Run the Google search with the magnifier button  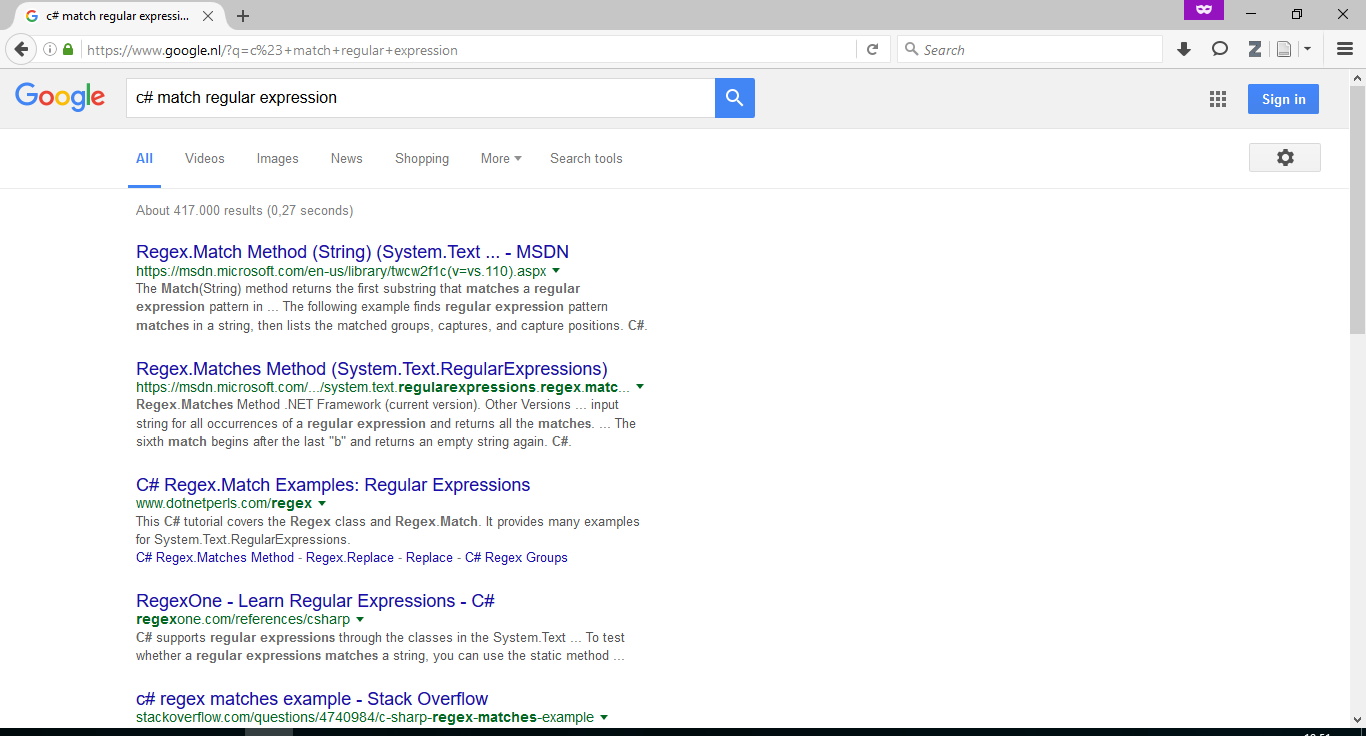(x=735, y=98)
